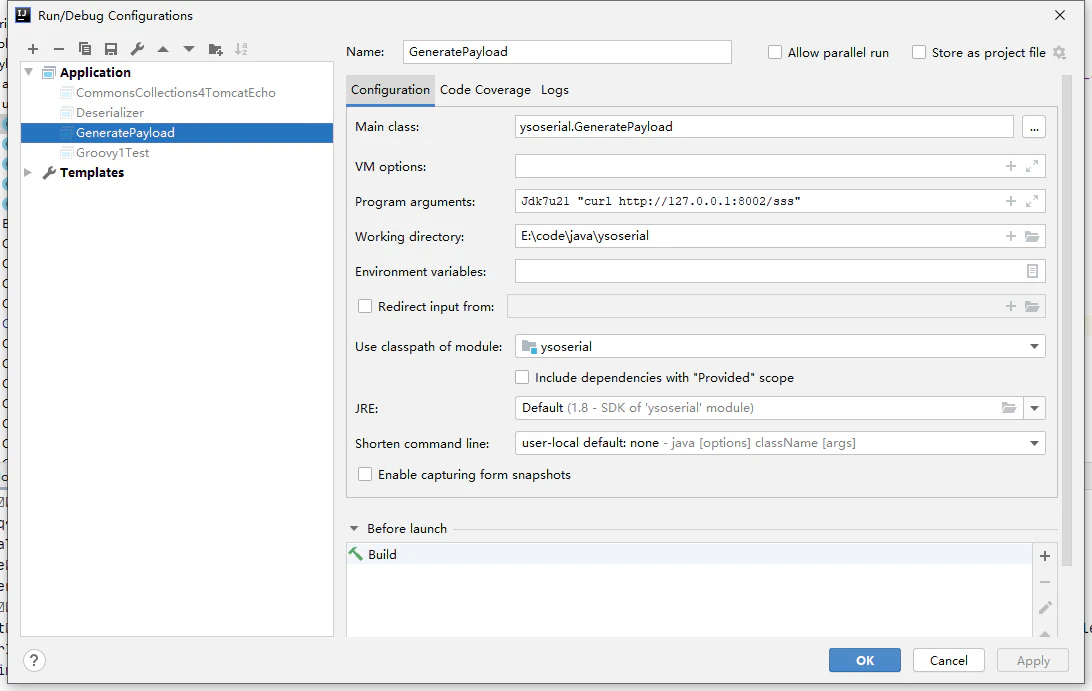Move configuration down with arrow icon
Viewport: 1092px width, 691px height.
coord(189,49)
